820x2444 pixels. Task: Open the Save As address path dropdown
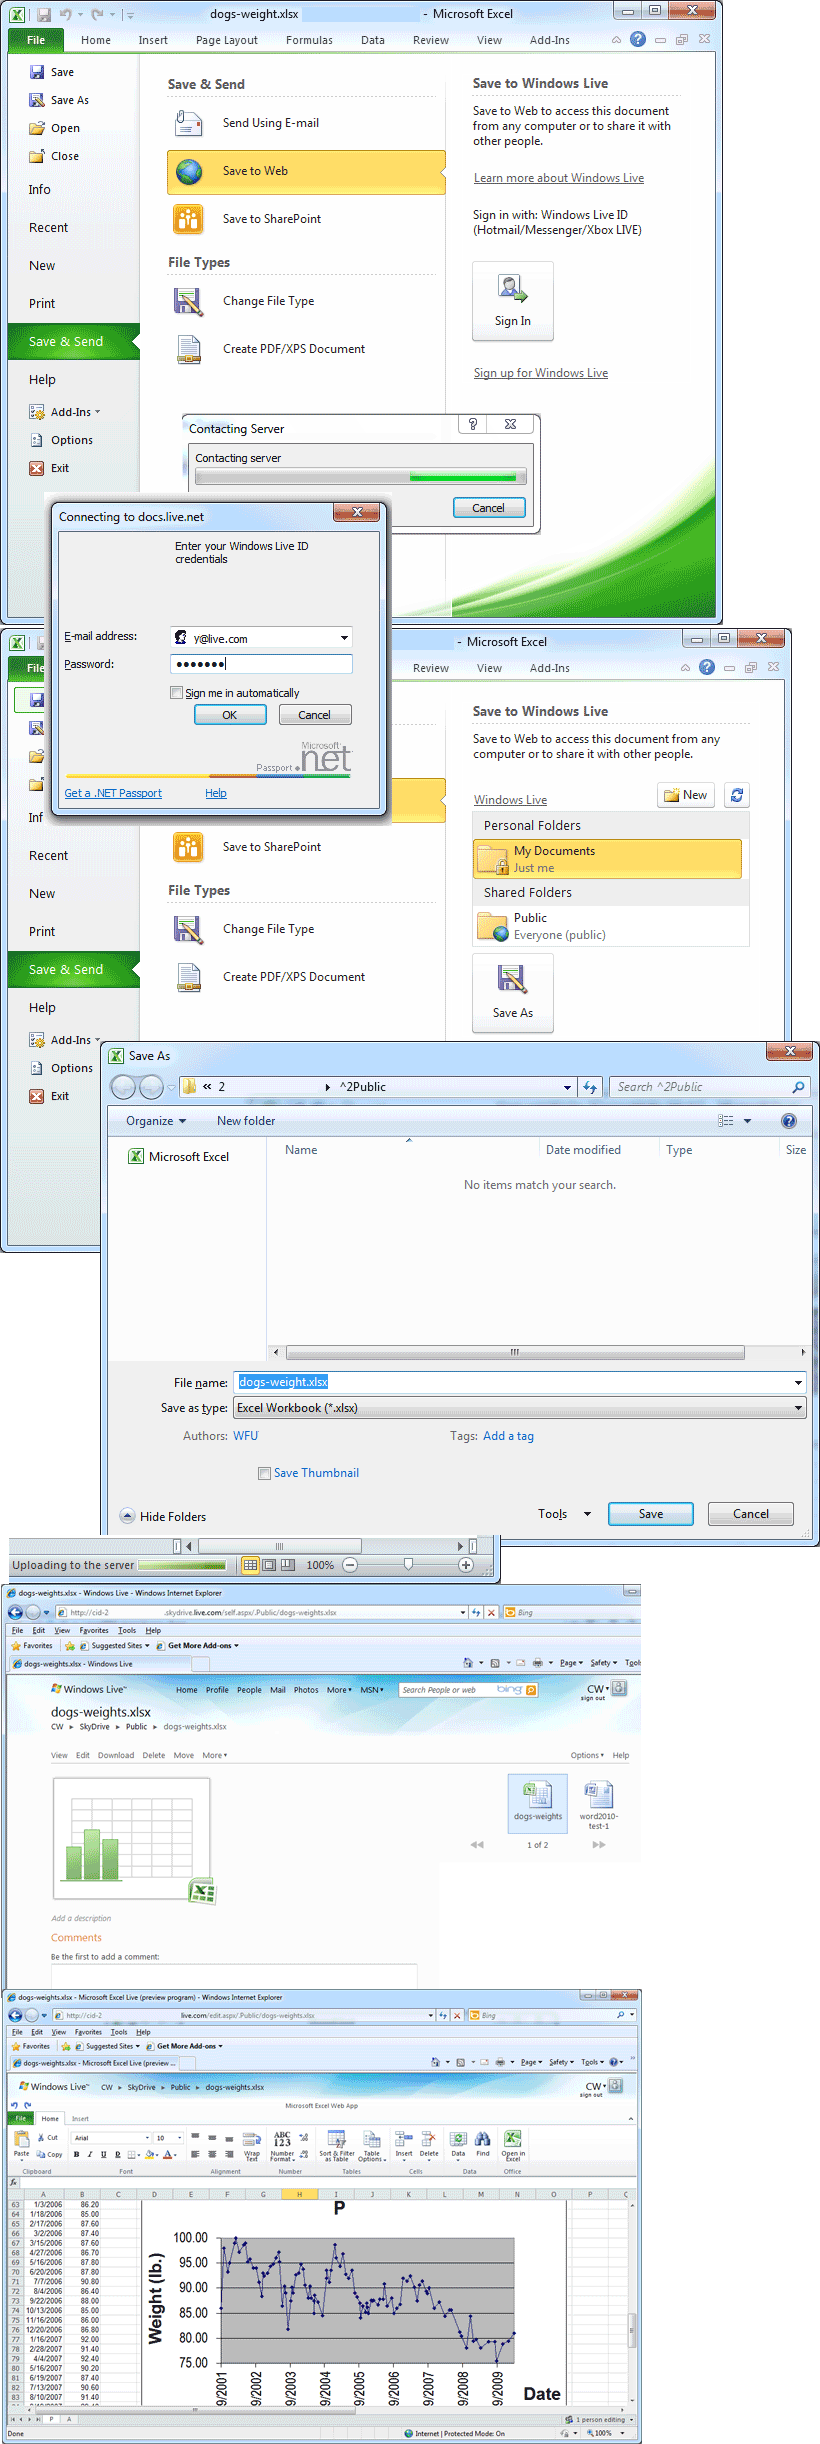pos(567,1087)
